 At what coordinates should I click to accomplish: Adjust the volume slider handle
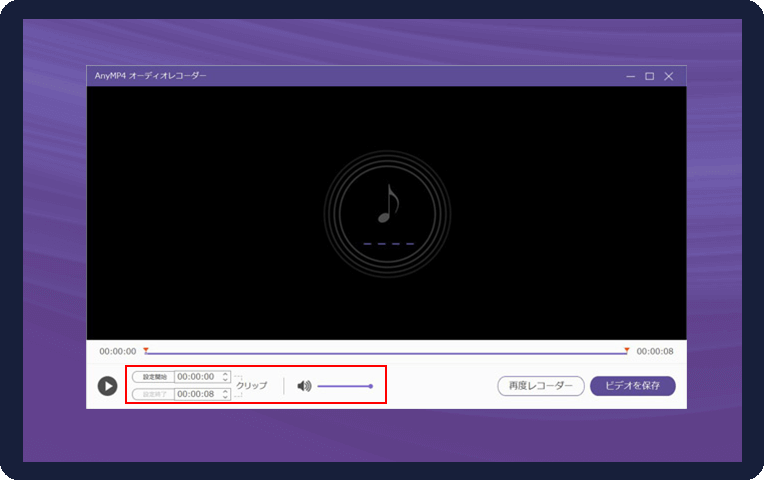(371, 386)
